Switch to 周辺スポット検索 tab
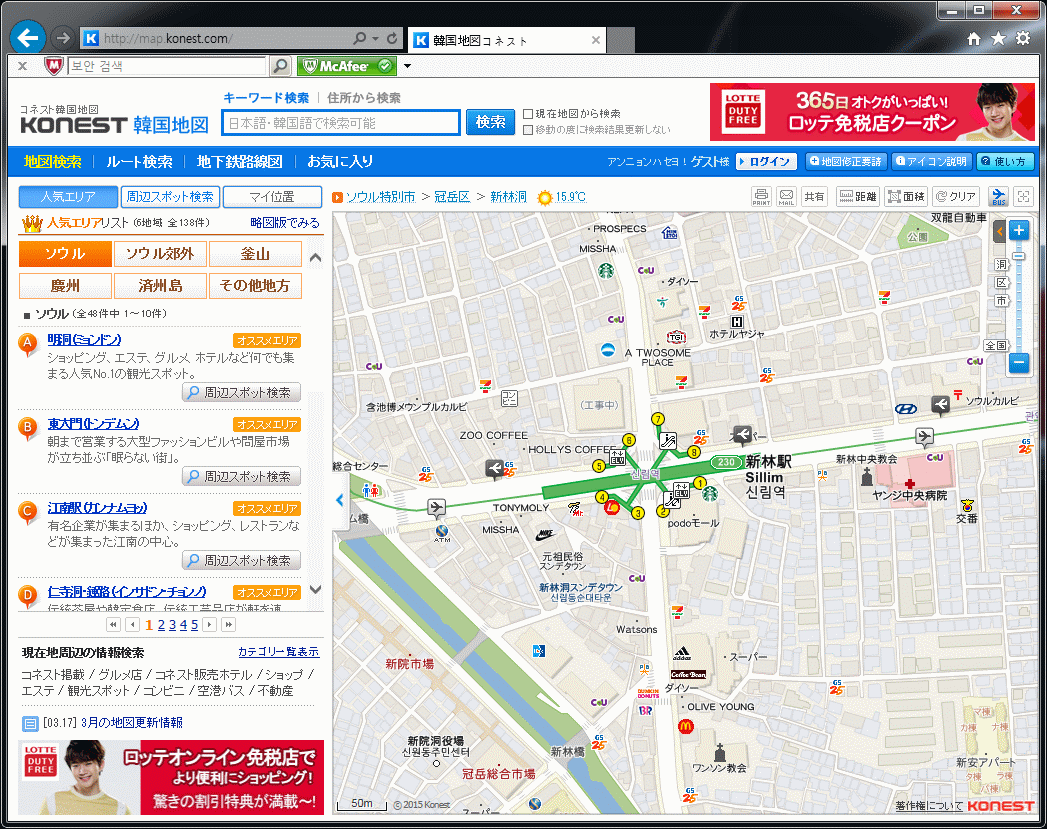Viewport: 1047px width, 829px height. point(170,197)
